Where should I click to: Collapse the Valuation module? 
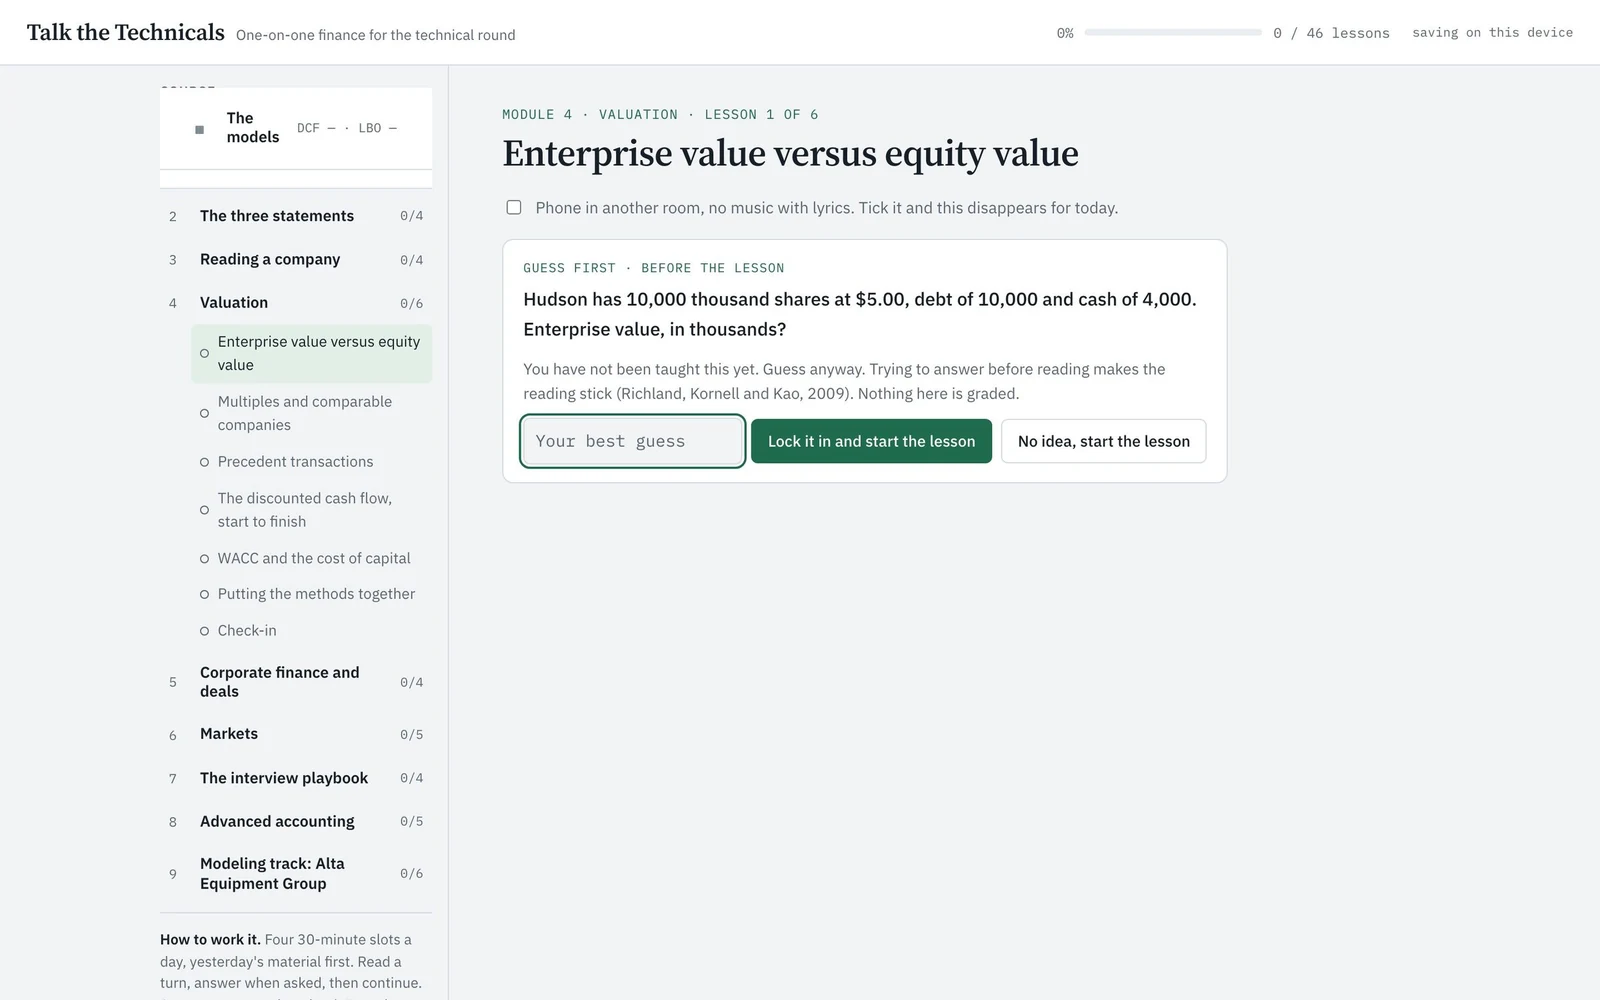[296, 303]
